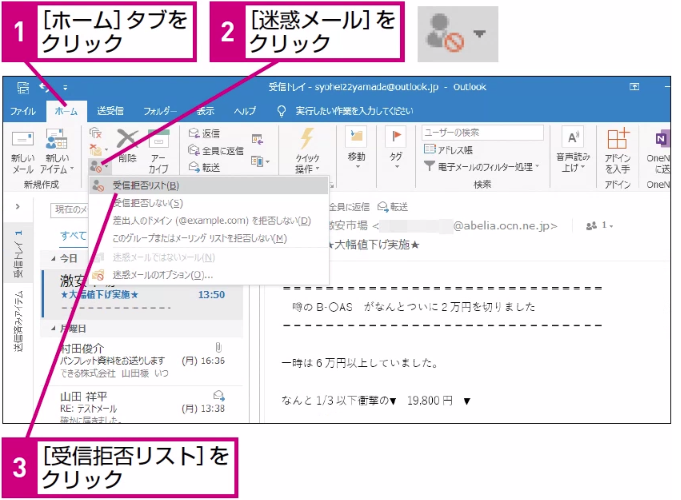This screenshot has height=500, width=681.
Task: Click the 音声読み上げ read aloud icon
Action: [x=573, y=138]
